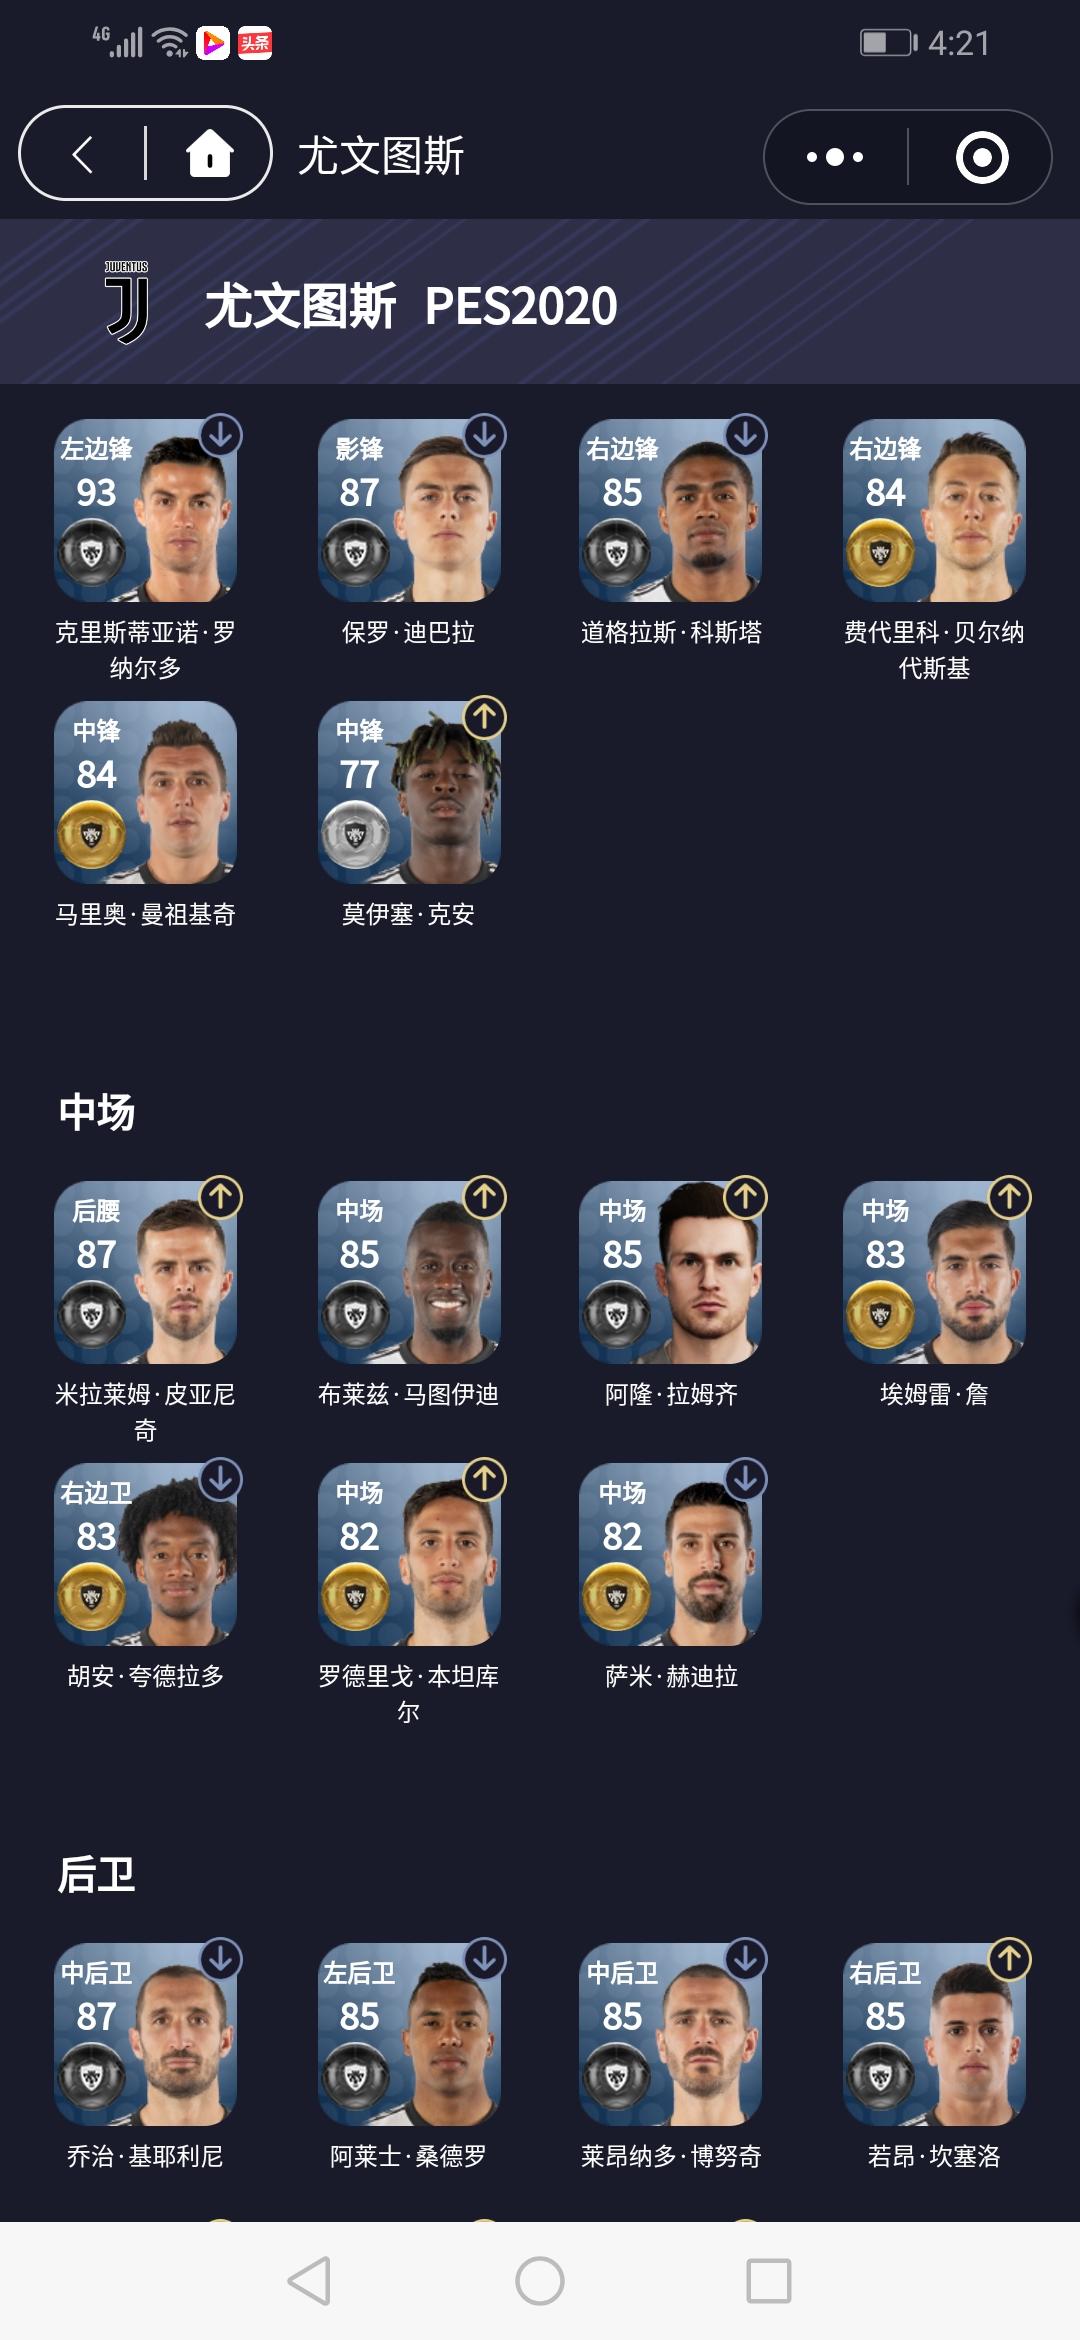Click the Juventus club logo
This screenshot has height=2340, width=1080.
pyautogui.click(x=127, y=302)
